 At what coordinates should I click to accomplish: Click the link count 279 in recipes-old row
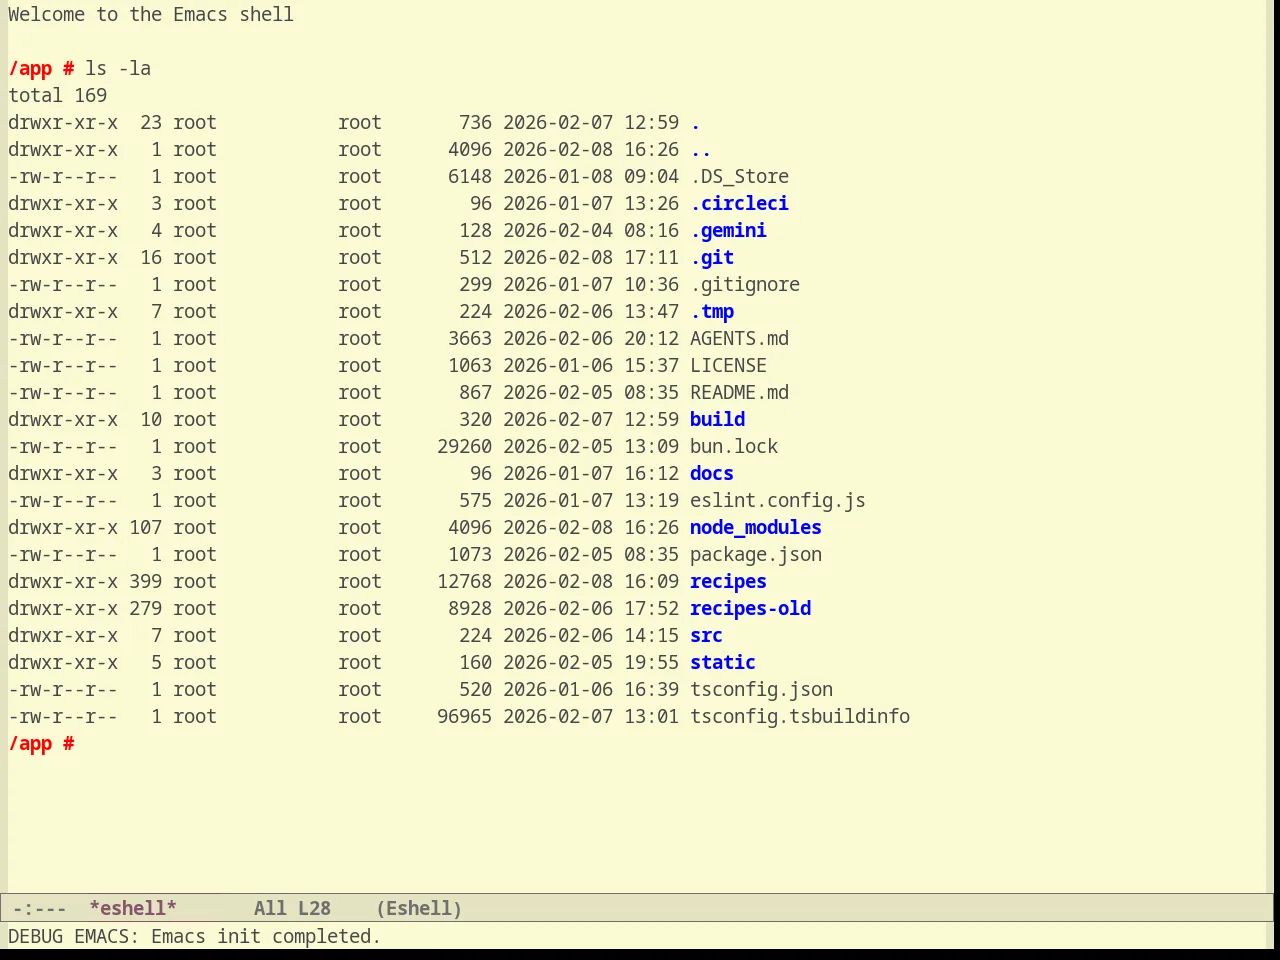145,608
